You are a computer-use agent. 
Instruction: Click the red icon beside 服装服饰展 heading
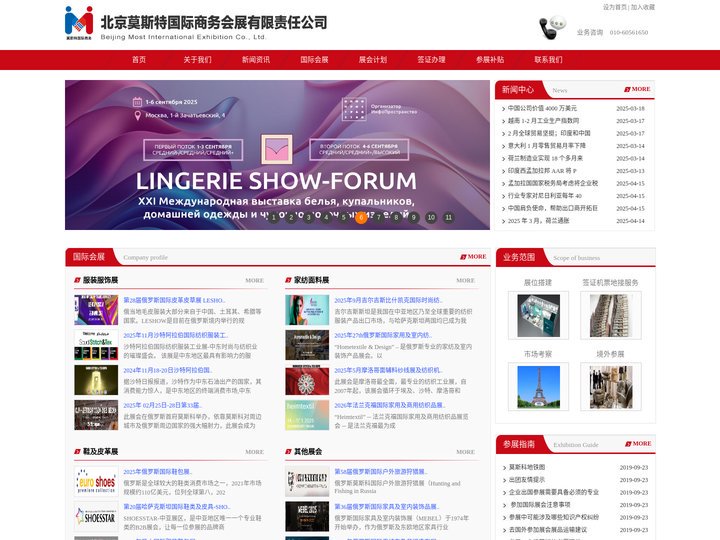(77, 280)
